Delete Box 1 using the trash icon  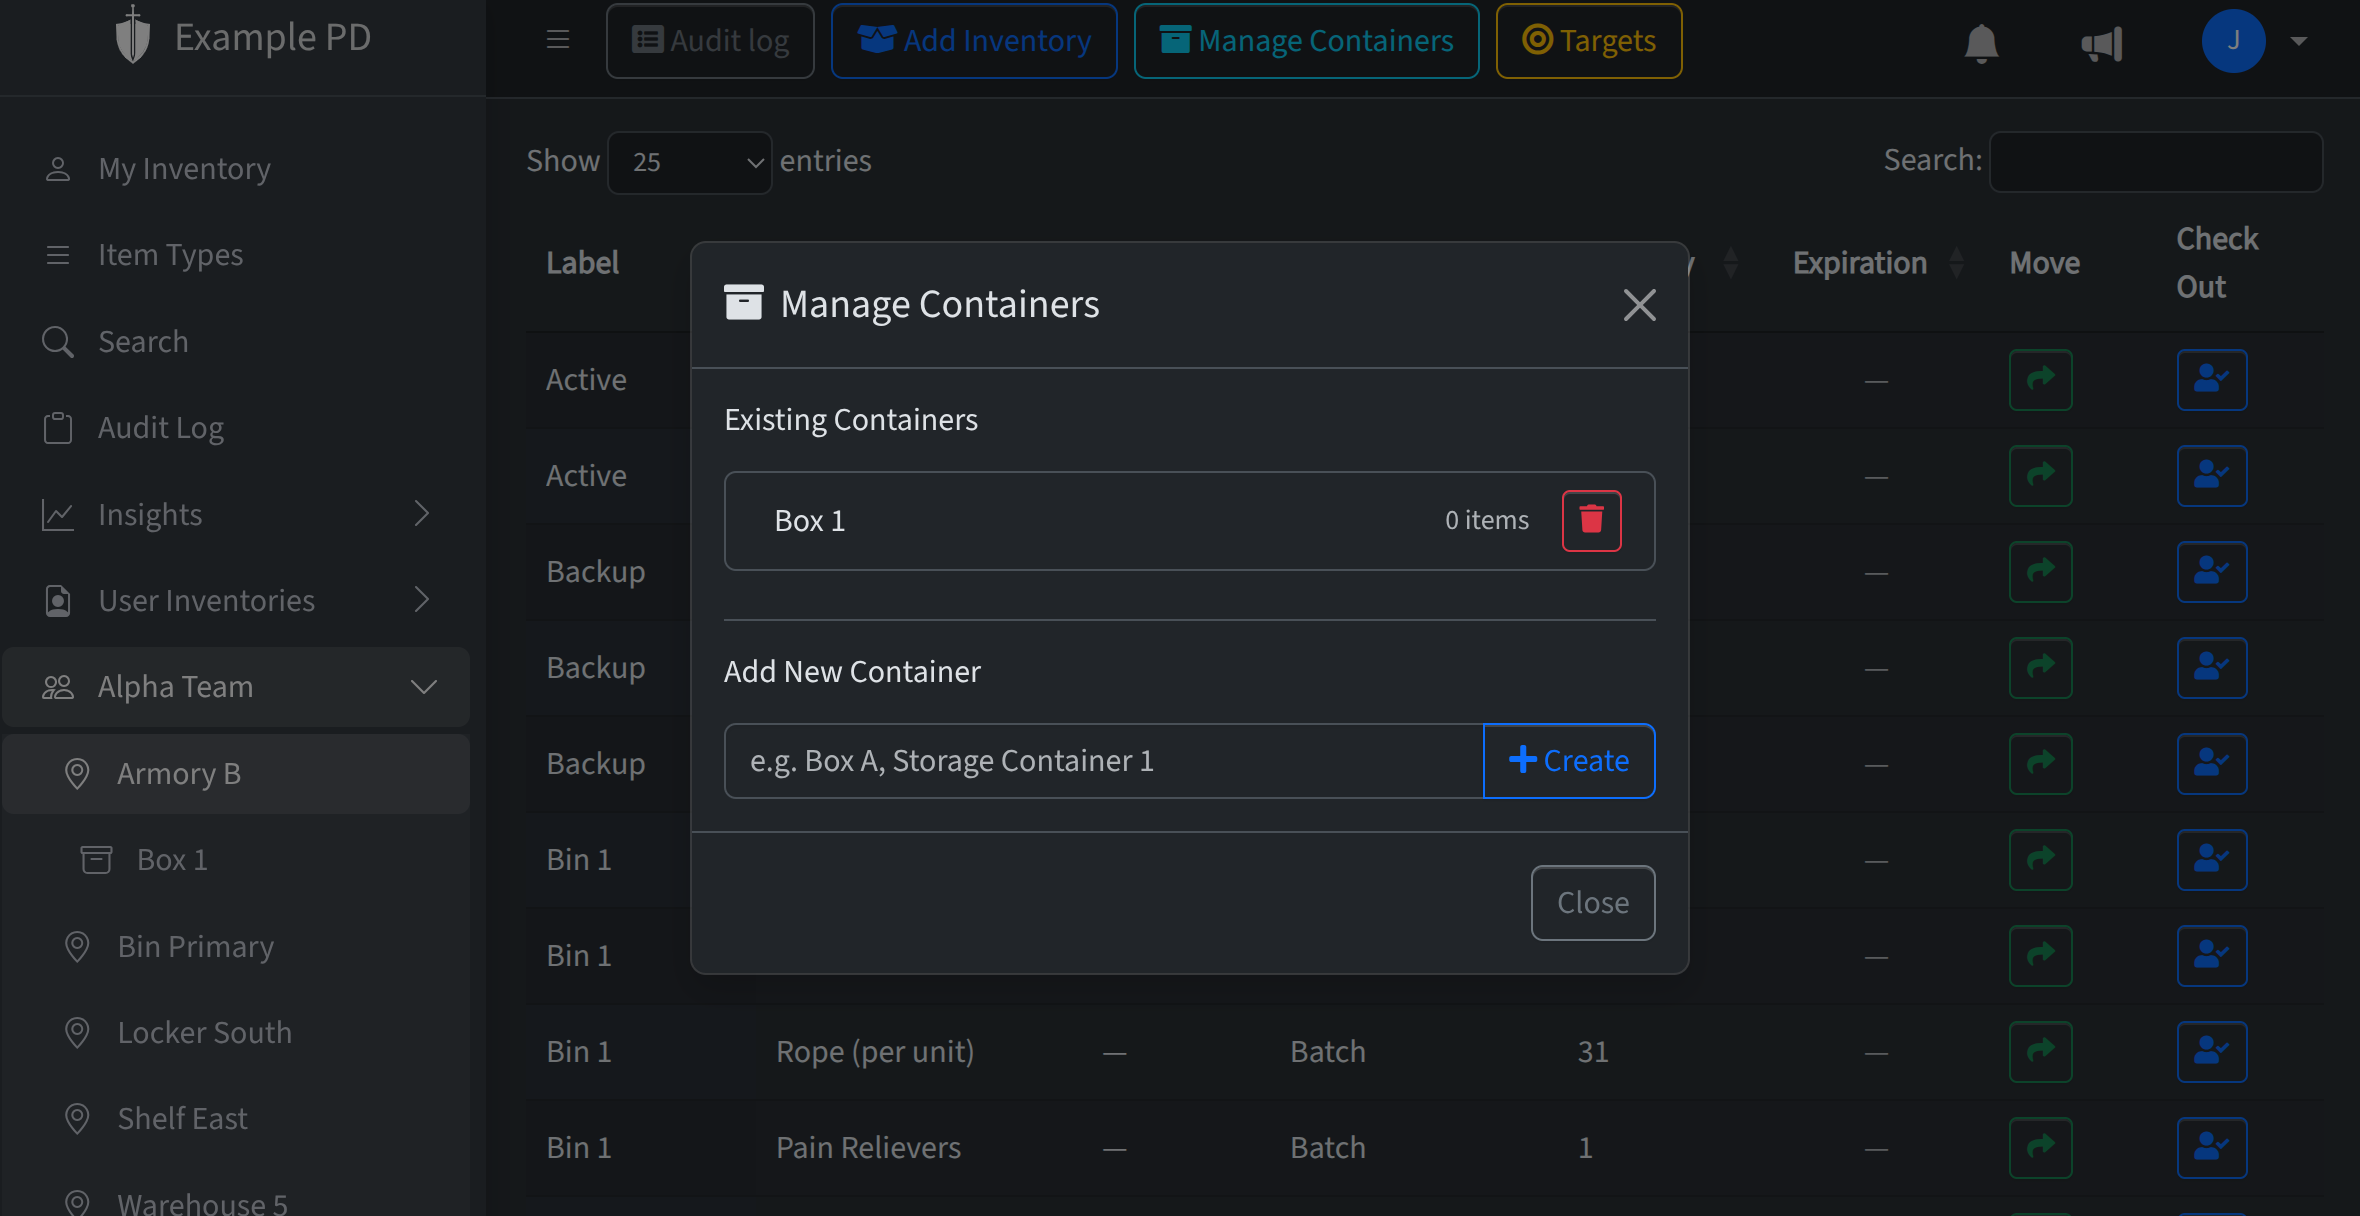pos(1591,520)
